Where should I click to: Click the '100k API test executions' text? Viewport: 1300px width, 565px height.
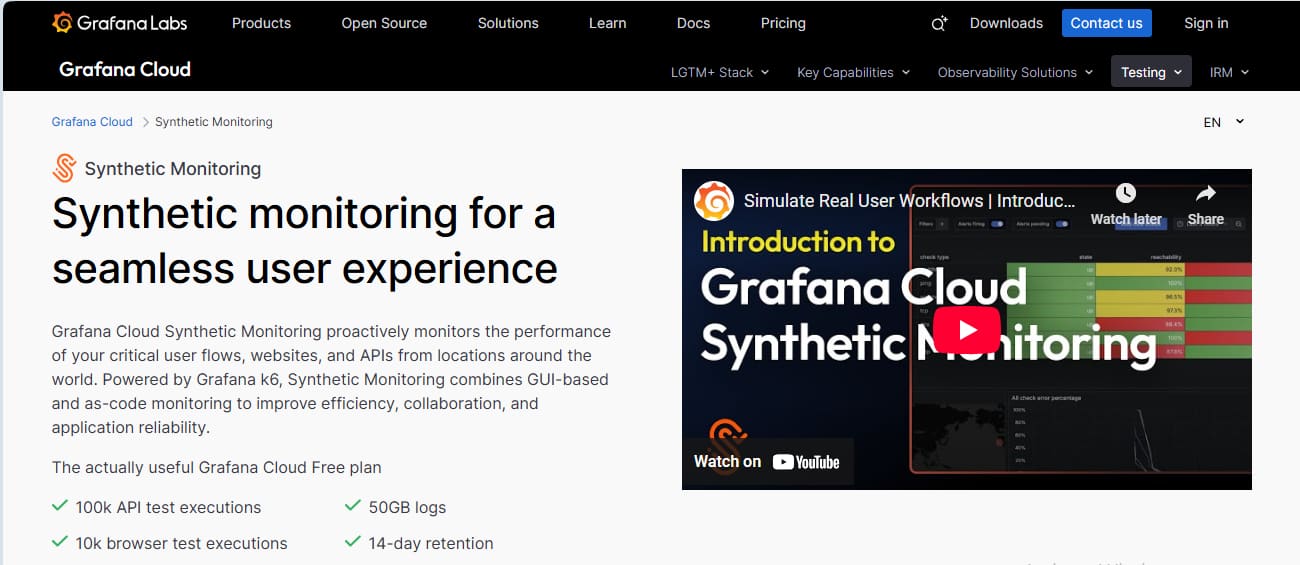pyautogui.click(x=168, y=507)
